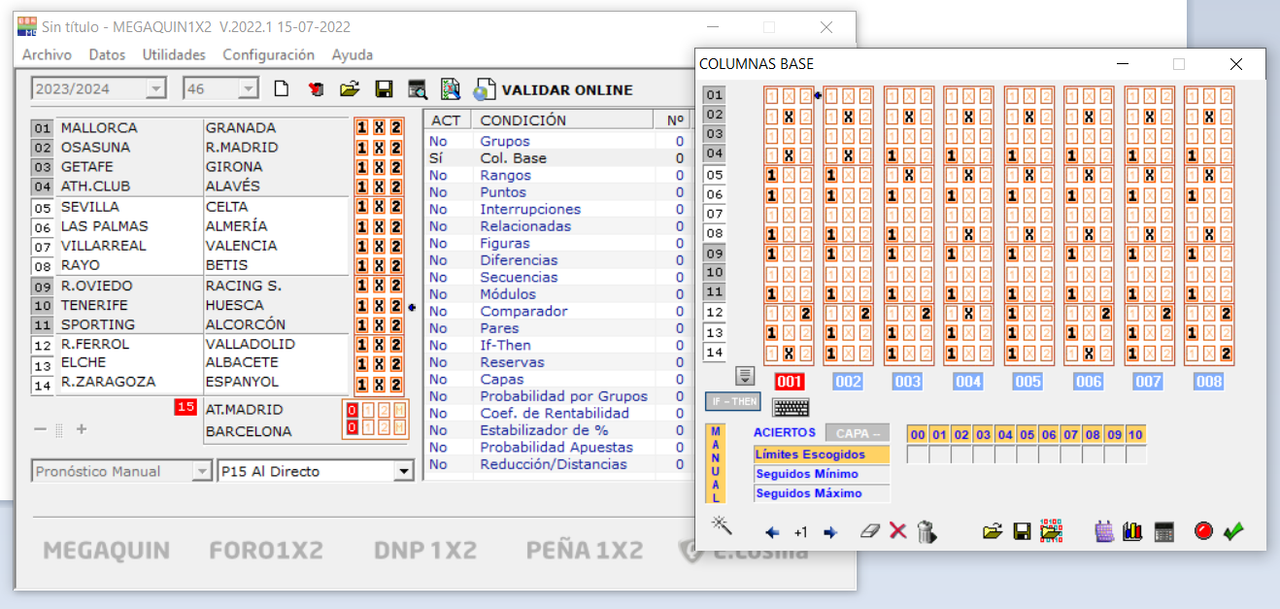The image size is (1280, 609).
Task: Click row number 09 in Columnas Base
Action: (714, 254)
